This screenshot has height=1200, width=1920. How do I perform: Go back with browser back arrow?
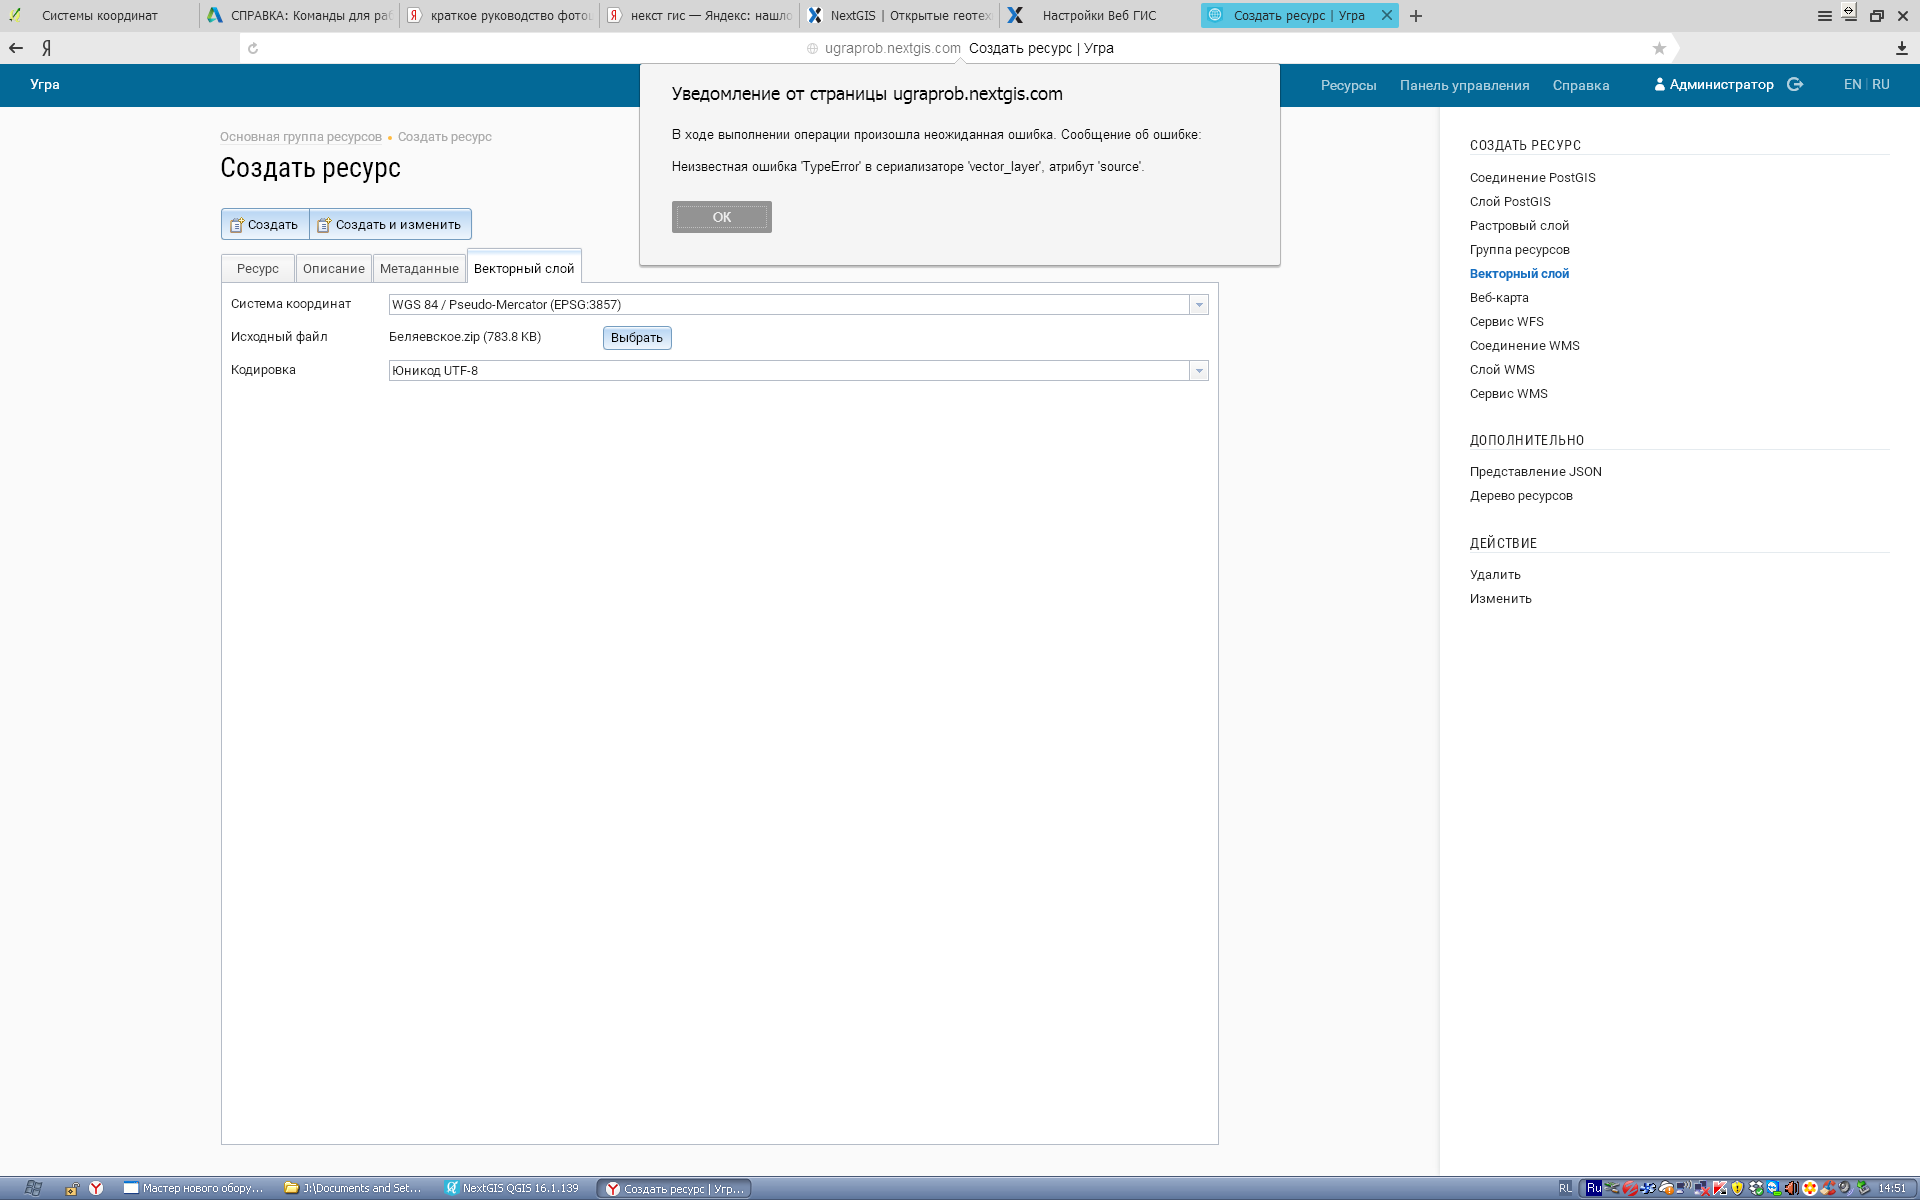[x=16, y=48]
